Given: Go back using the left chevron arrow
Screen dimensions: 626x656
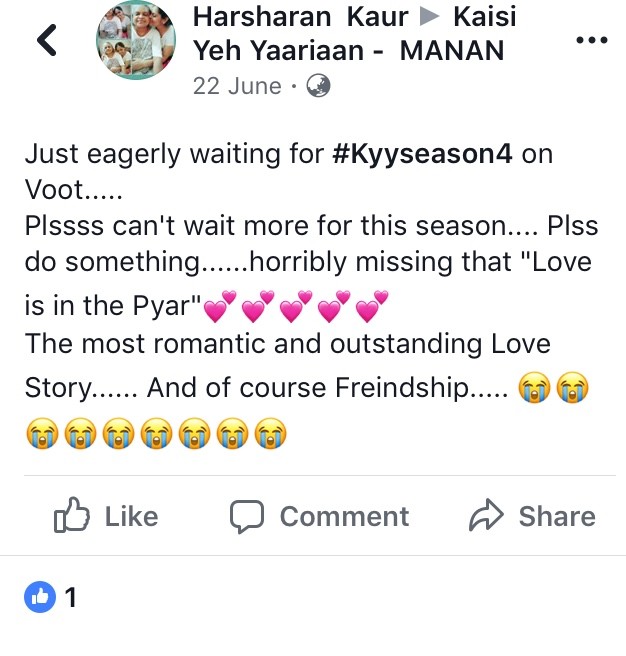Looking at the screenshot, I should [46, 40].
